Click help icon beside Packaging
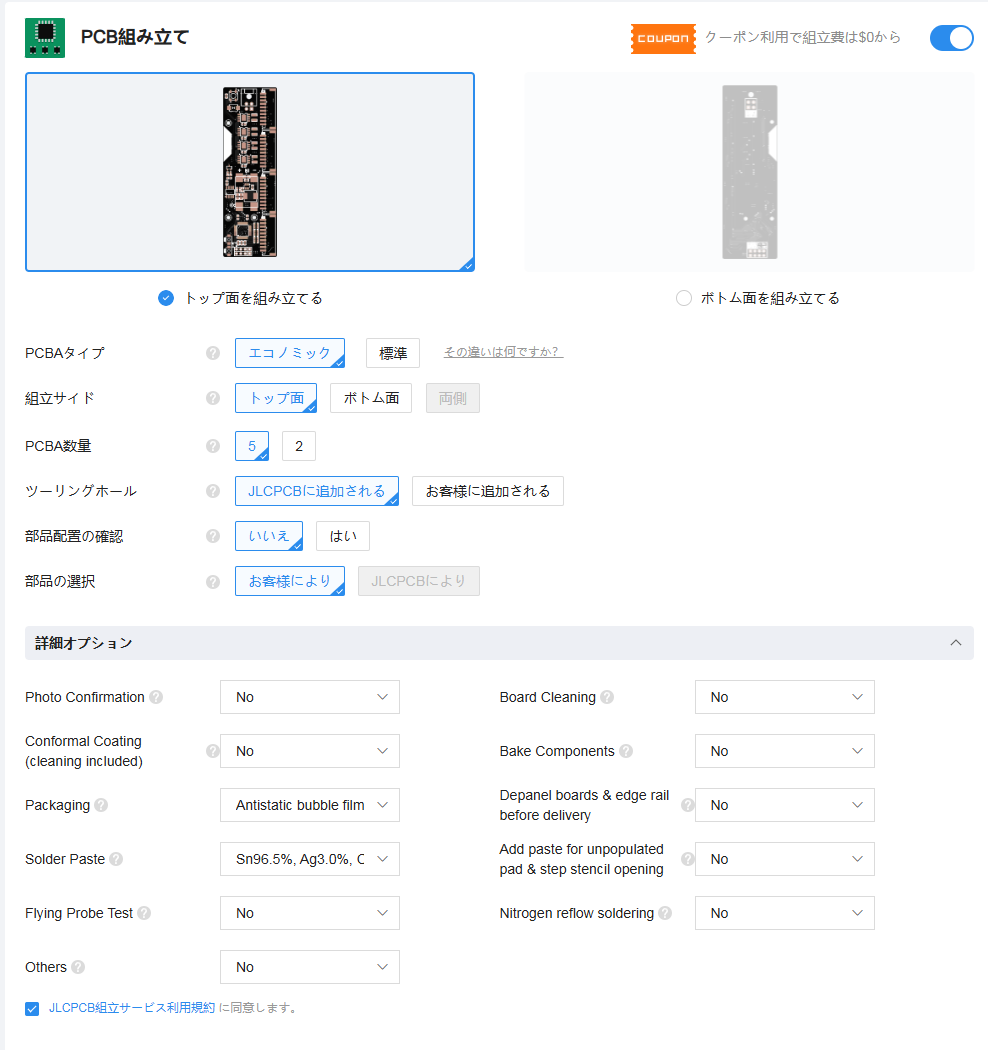Viewport: 988px width, 1050px height. click(101, 805)
